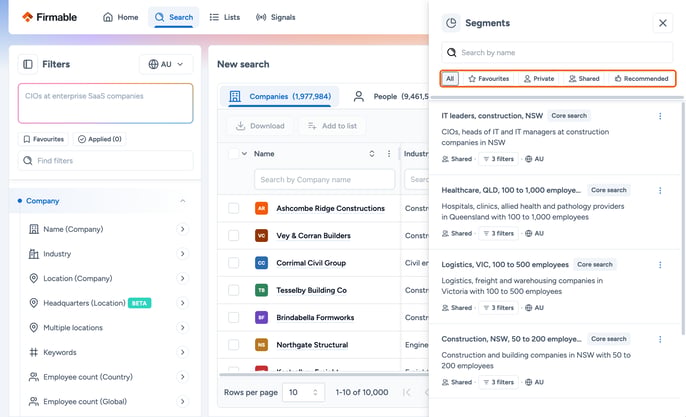Screen dimensions: 686x417
Task: Click the Find filters search field
Action: tap(105, 161)
